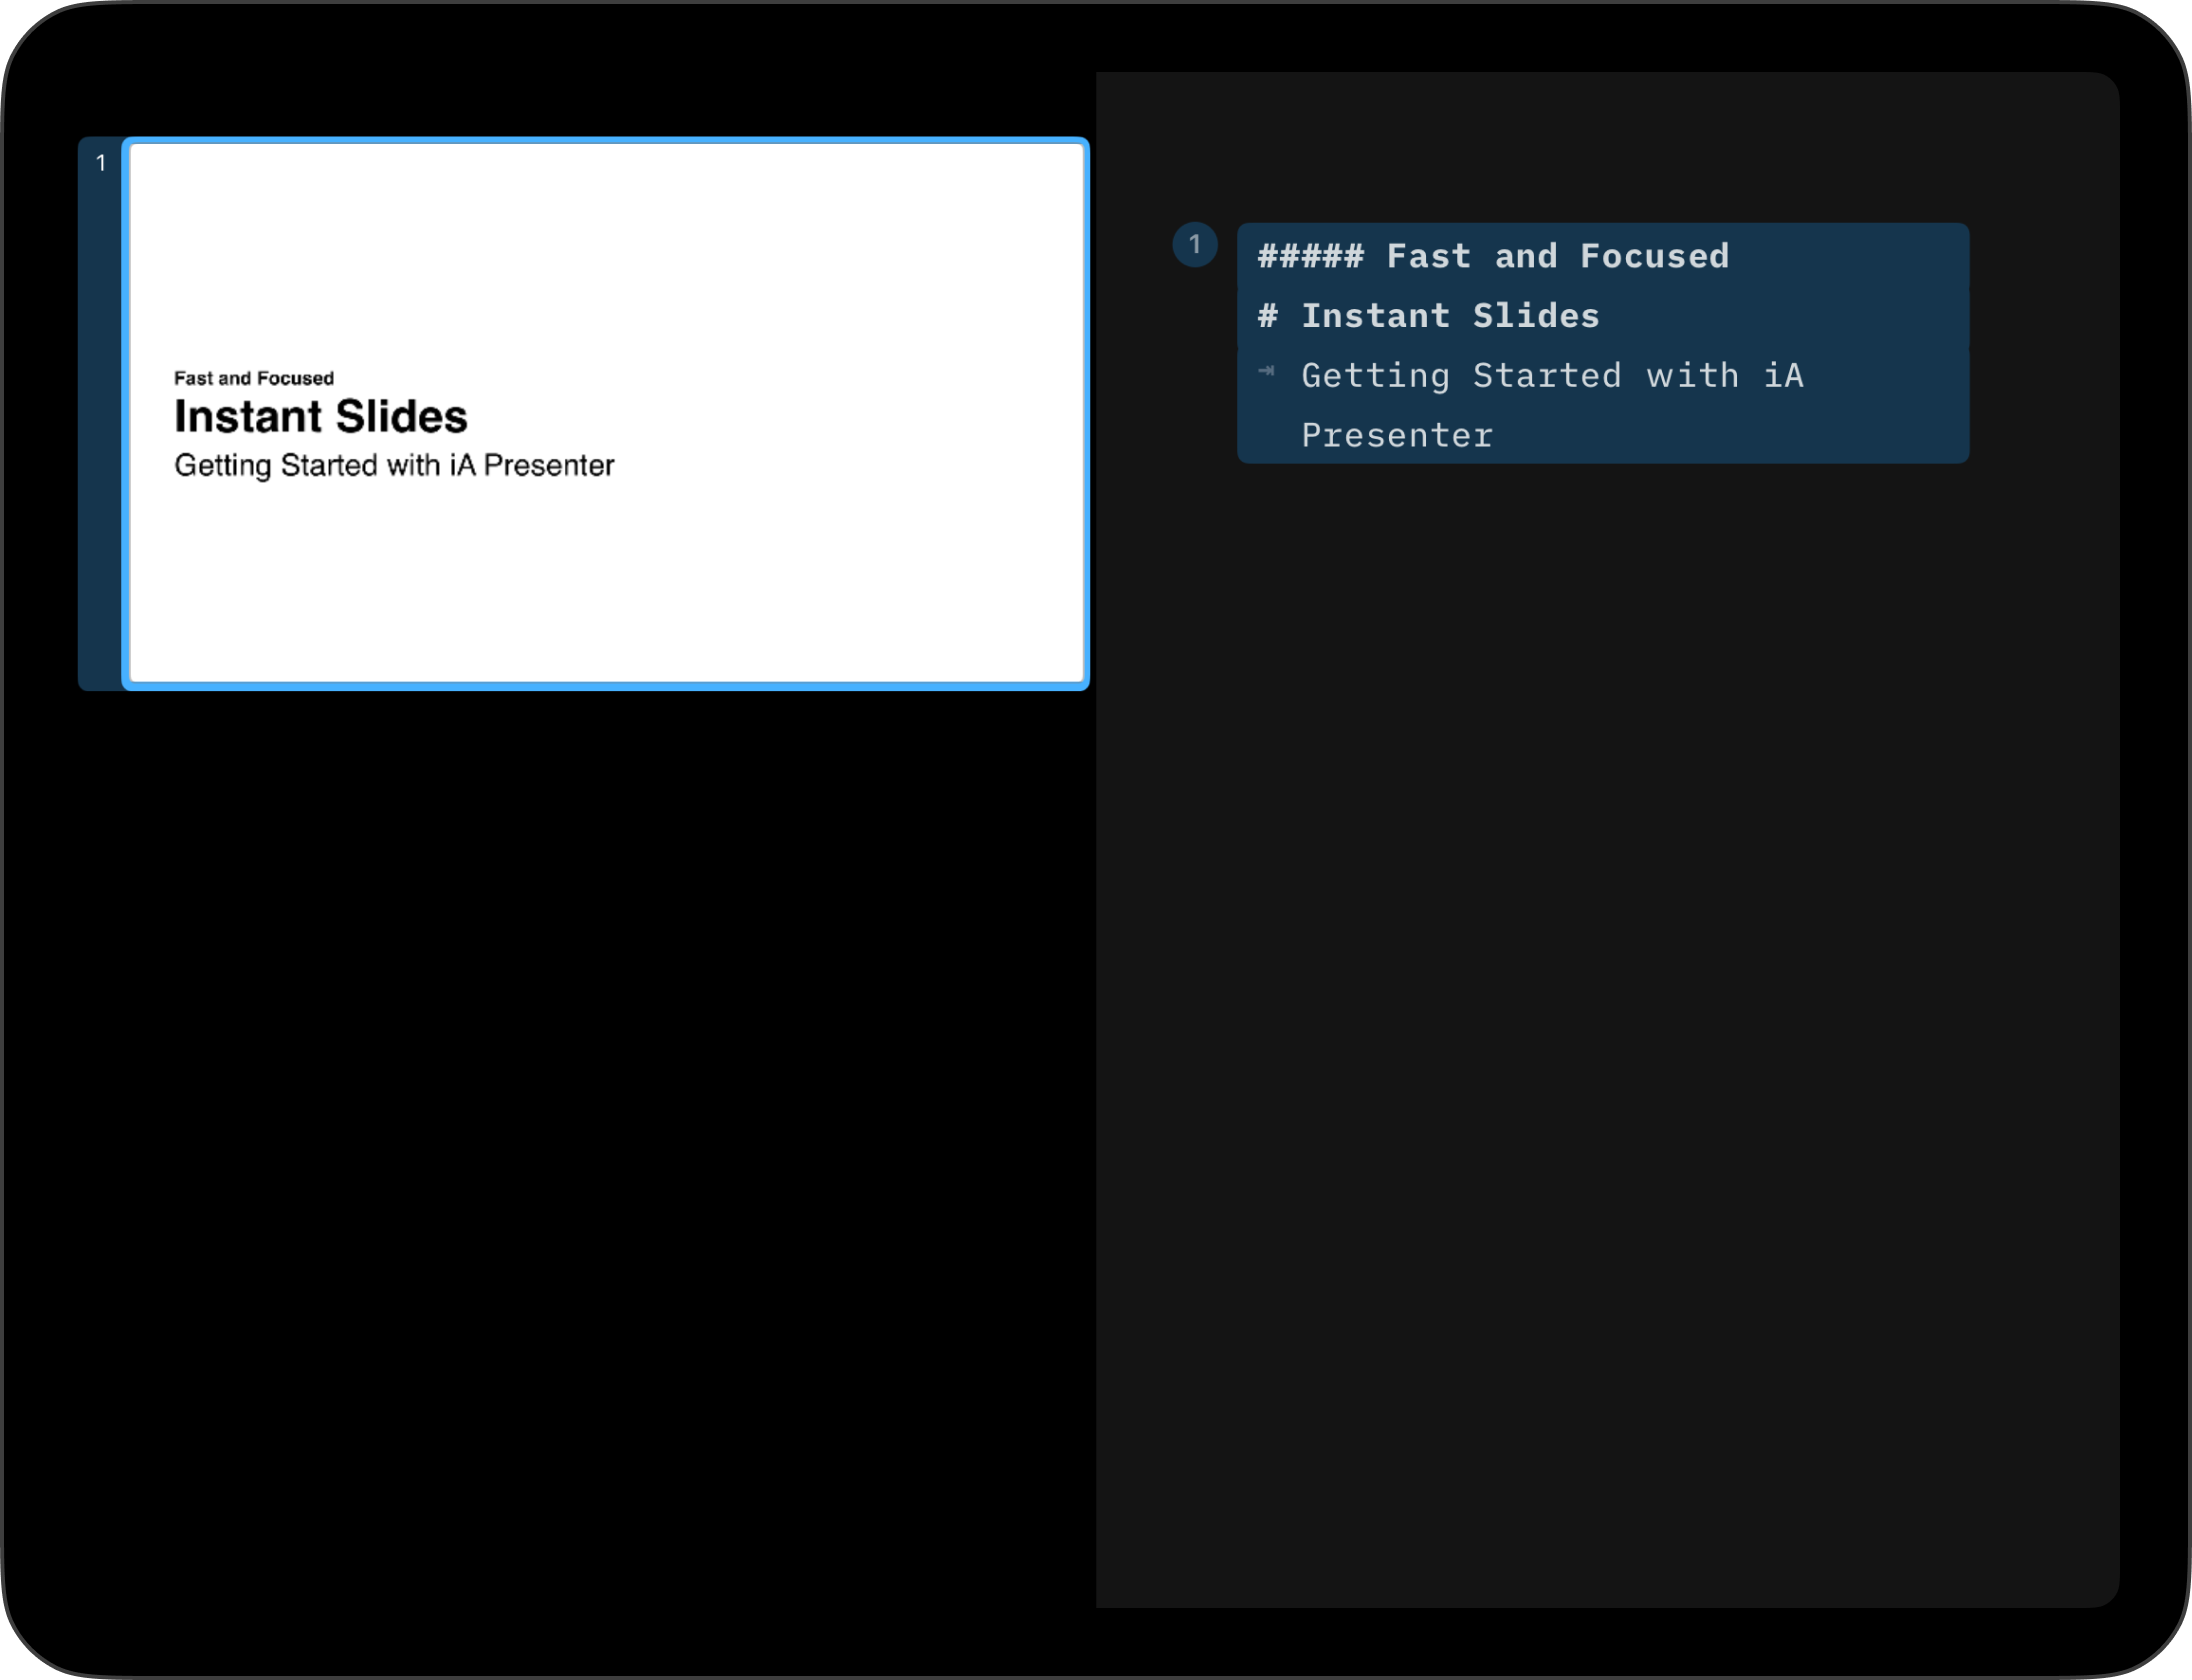Viewport: 2192px width, 1680px height.
Task: Click the slide number 1 in thumbnail strip
Action: (101, 163)
